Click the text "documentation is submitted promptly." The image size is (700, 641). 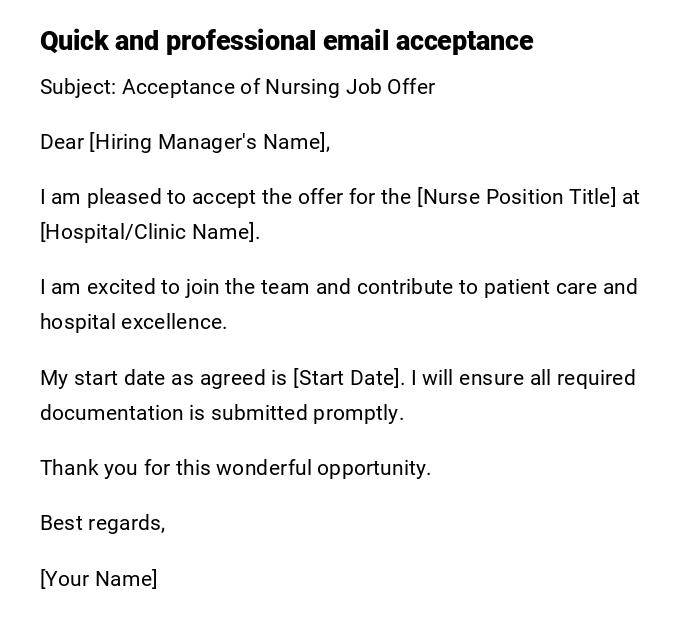pyautogui.click(x=222, y=413)
